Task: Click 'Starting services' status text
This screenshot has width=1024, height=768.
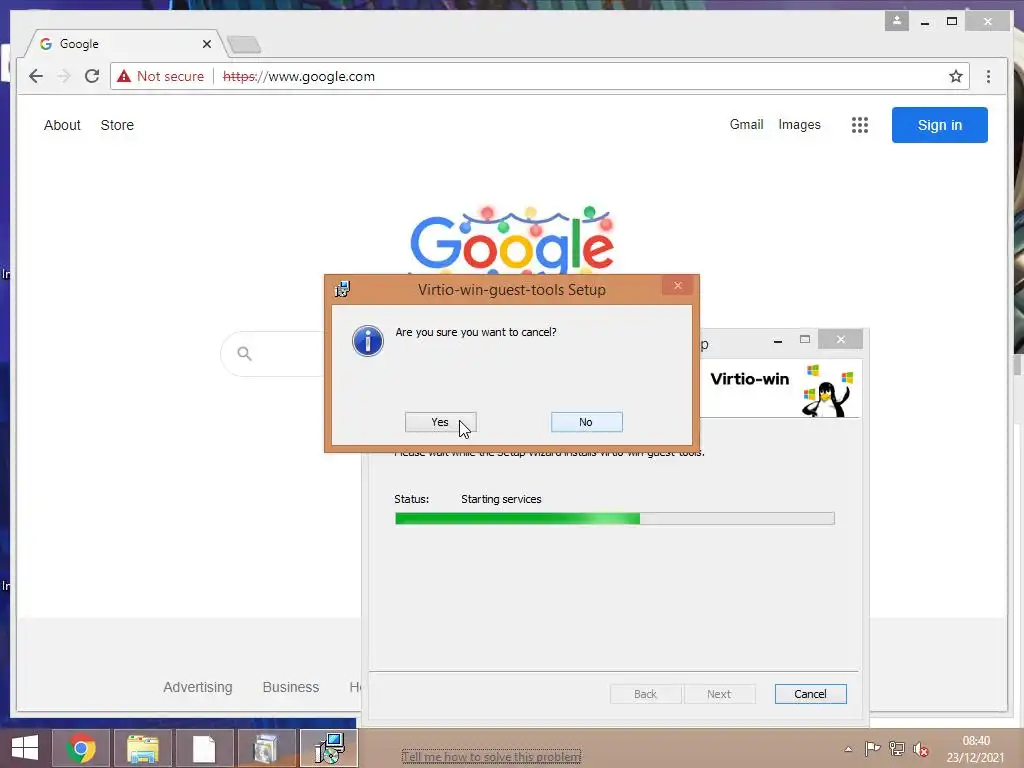Action: (x=502, y=500)
